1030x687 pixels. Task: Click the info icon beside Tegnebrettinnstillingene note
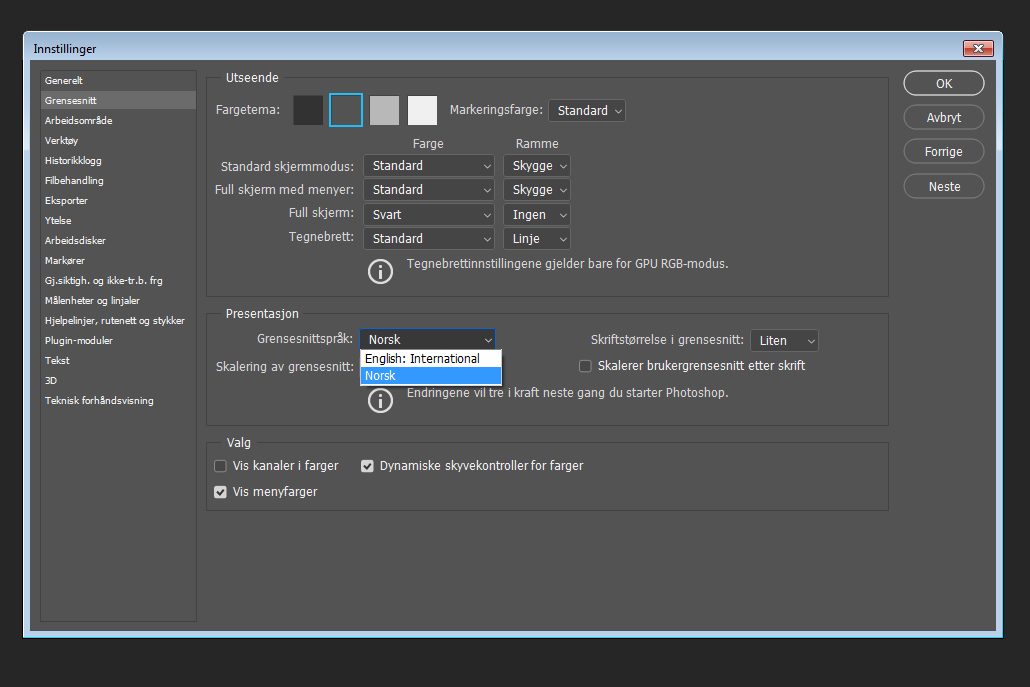tap(380, 271)
